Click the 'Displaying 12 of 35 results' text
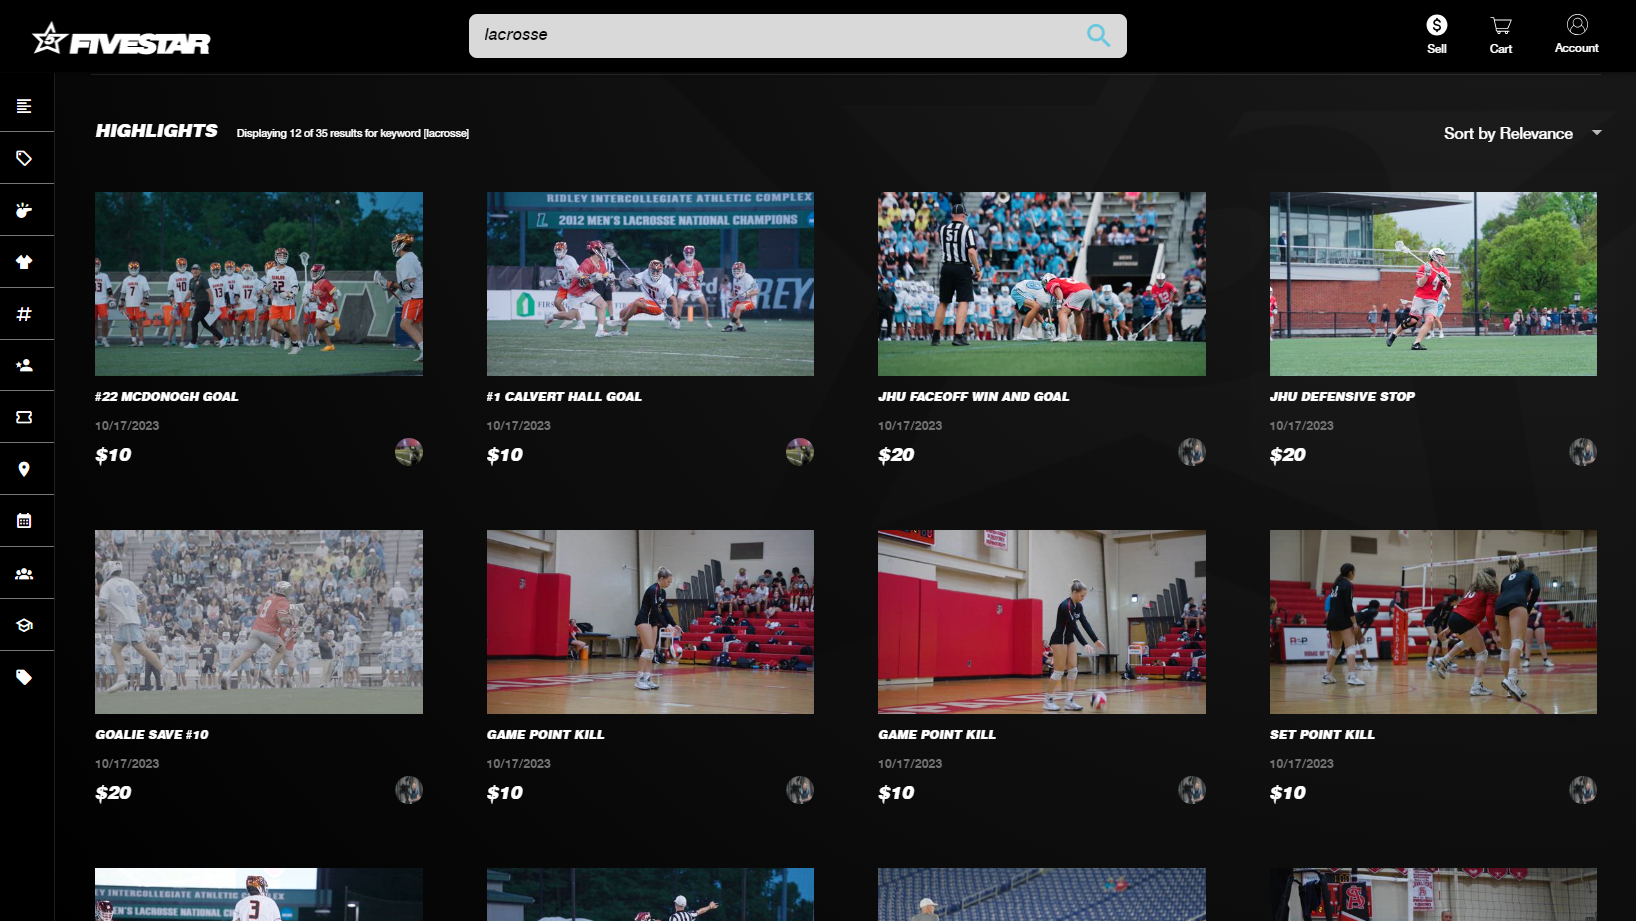This screenshot has width=1636, height=921. [x=353, y=133]
